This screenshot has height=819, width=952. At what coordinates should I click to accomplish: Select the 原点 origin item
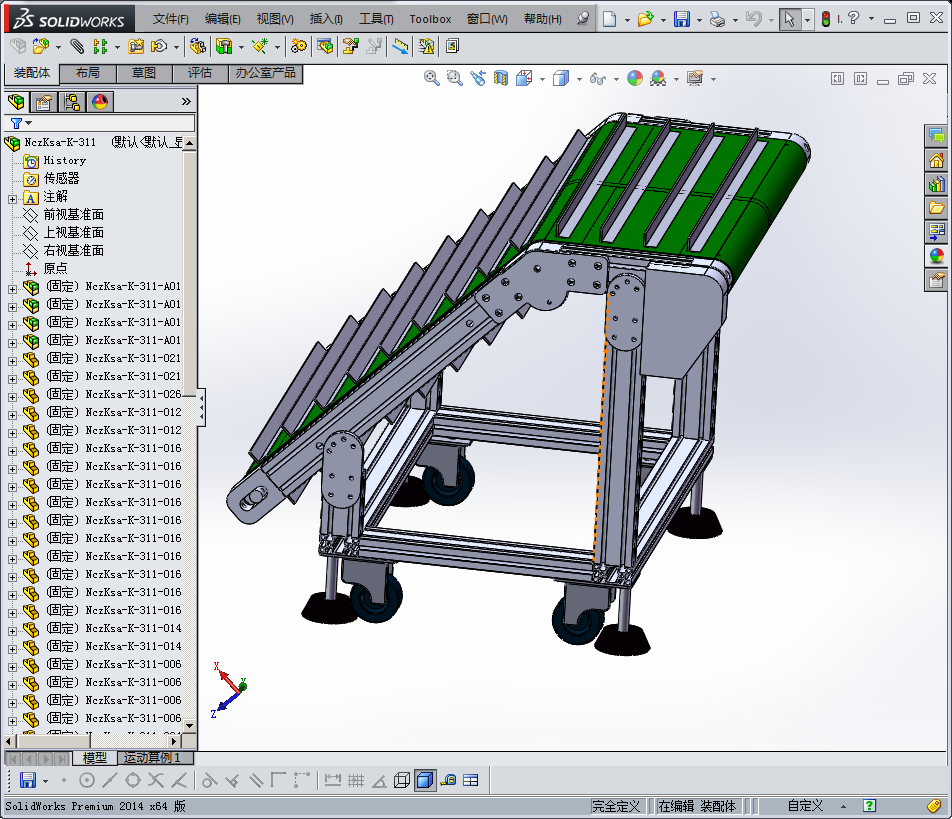[55, 268]
